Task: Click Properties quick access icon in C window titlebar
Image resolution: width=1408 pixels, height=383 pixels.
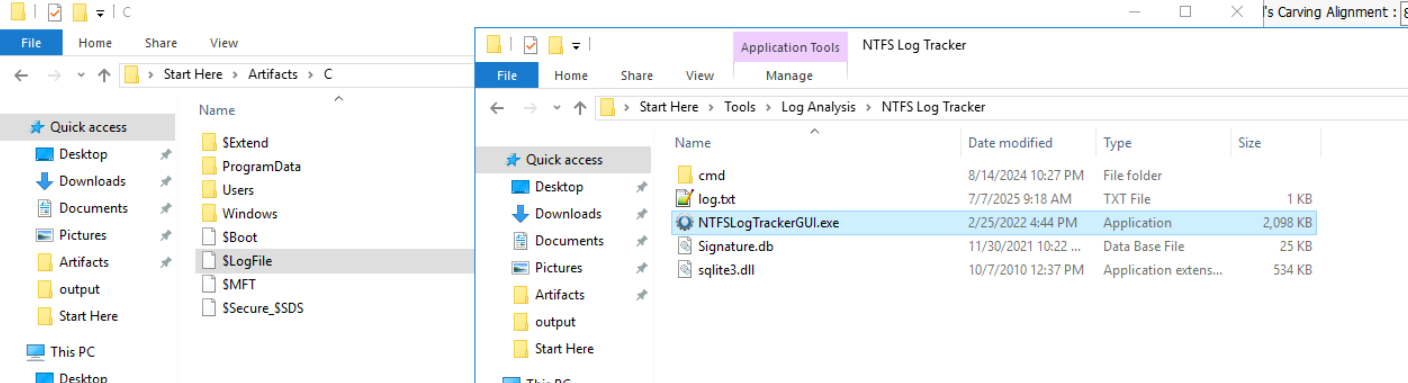Action: click(55, 13)
